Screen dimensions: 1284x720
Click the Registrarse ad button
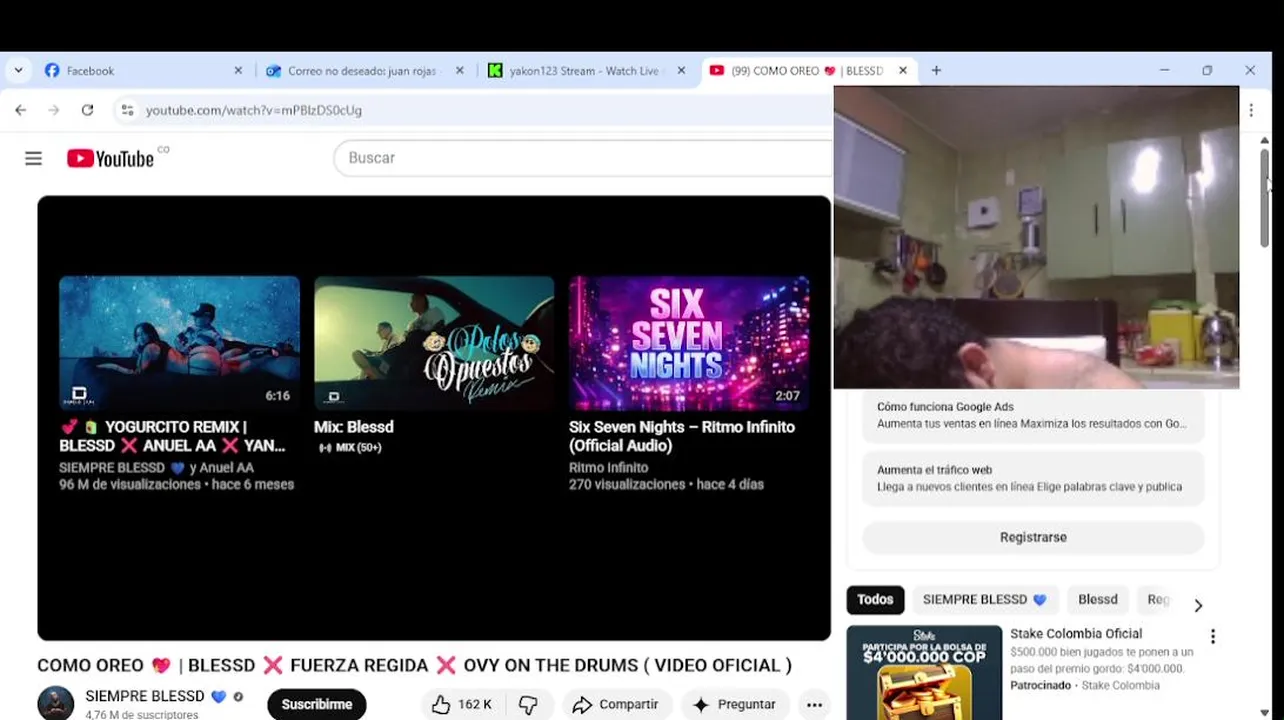tap(1033, 537)
